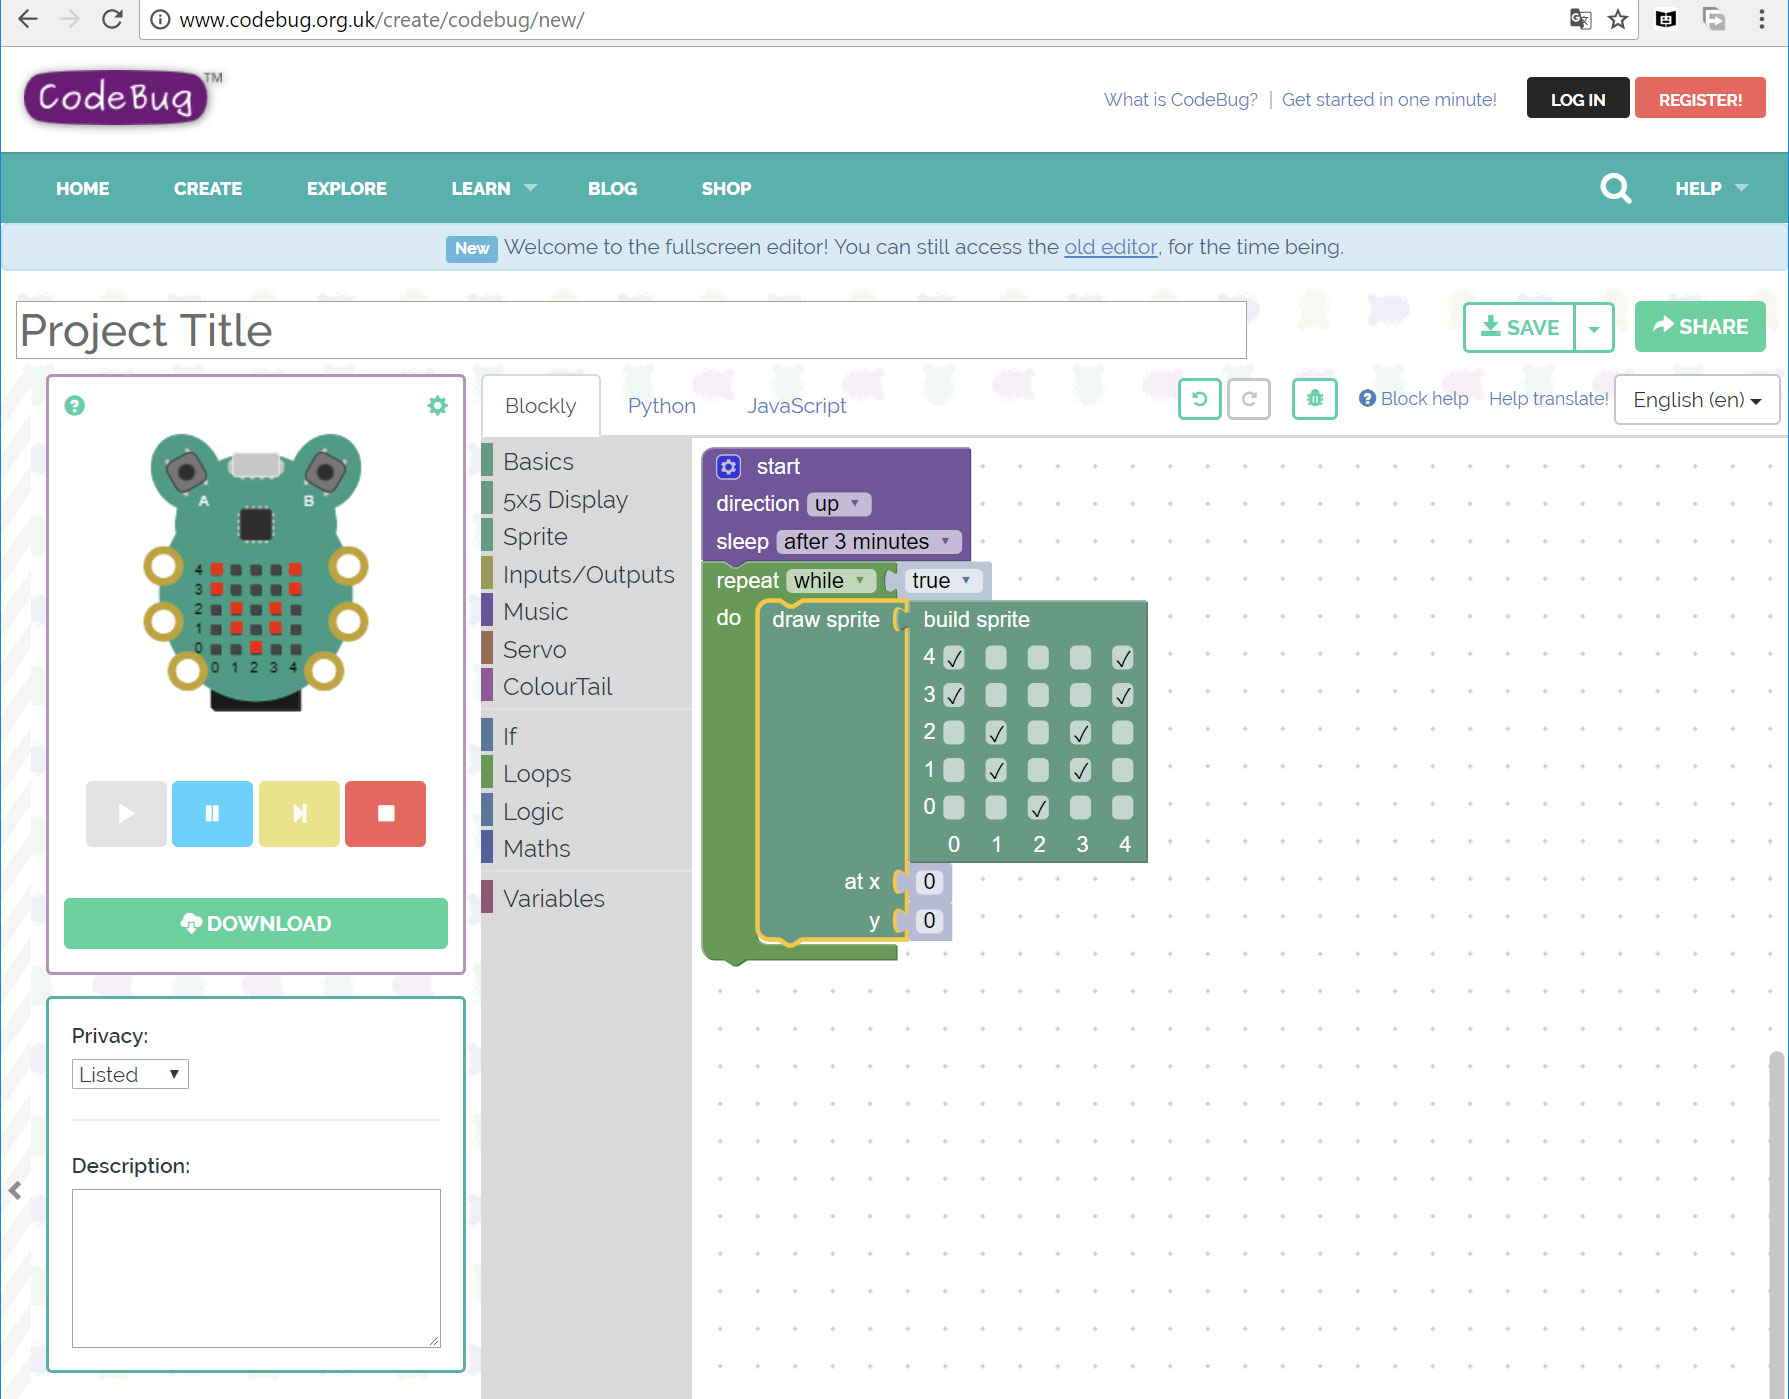Toggle sprite checkbox row 4 column 4
This screenshot has width=1789, height=1399.
coord(1123,658)
